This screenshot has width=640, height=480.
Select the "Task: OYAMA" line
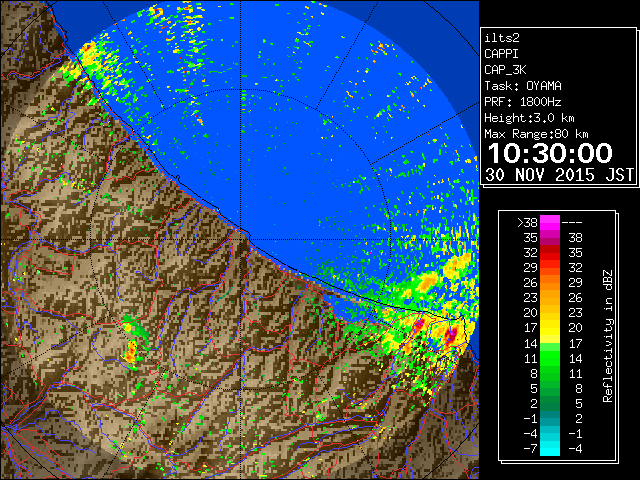523,86
